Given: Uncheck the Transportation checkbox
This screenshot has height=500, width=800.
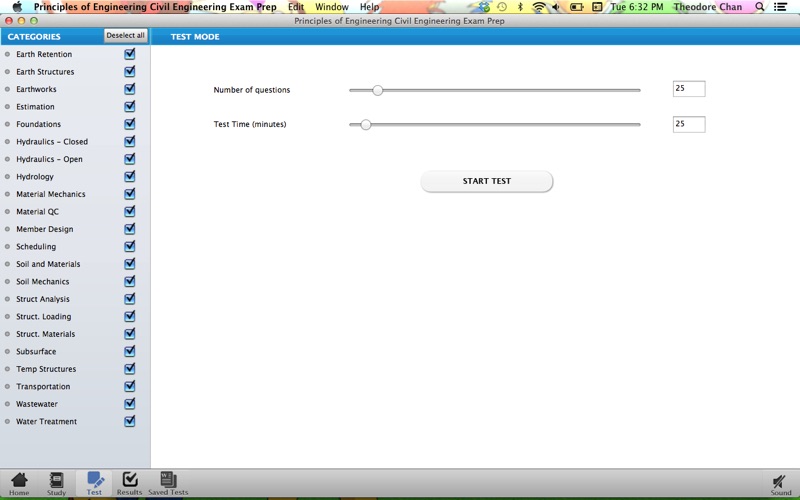Looking at the screenshot, I should 130,386.
